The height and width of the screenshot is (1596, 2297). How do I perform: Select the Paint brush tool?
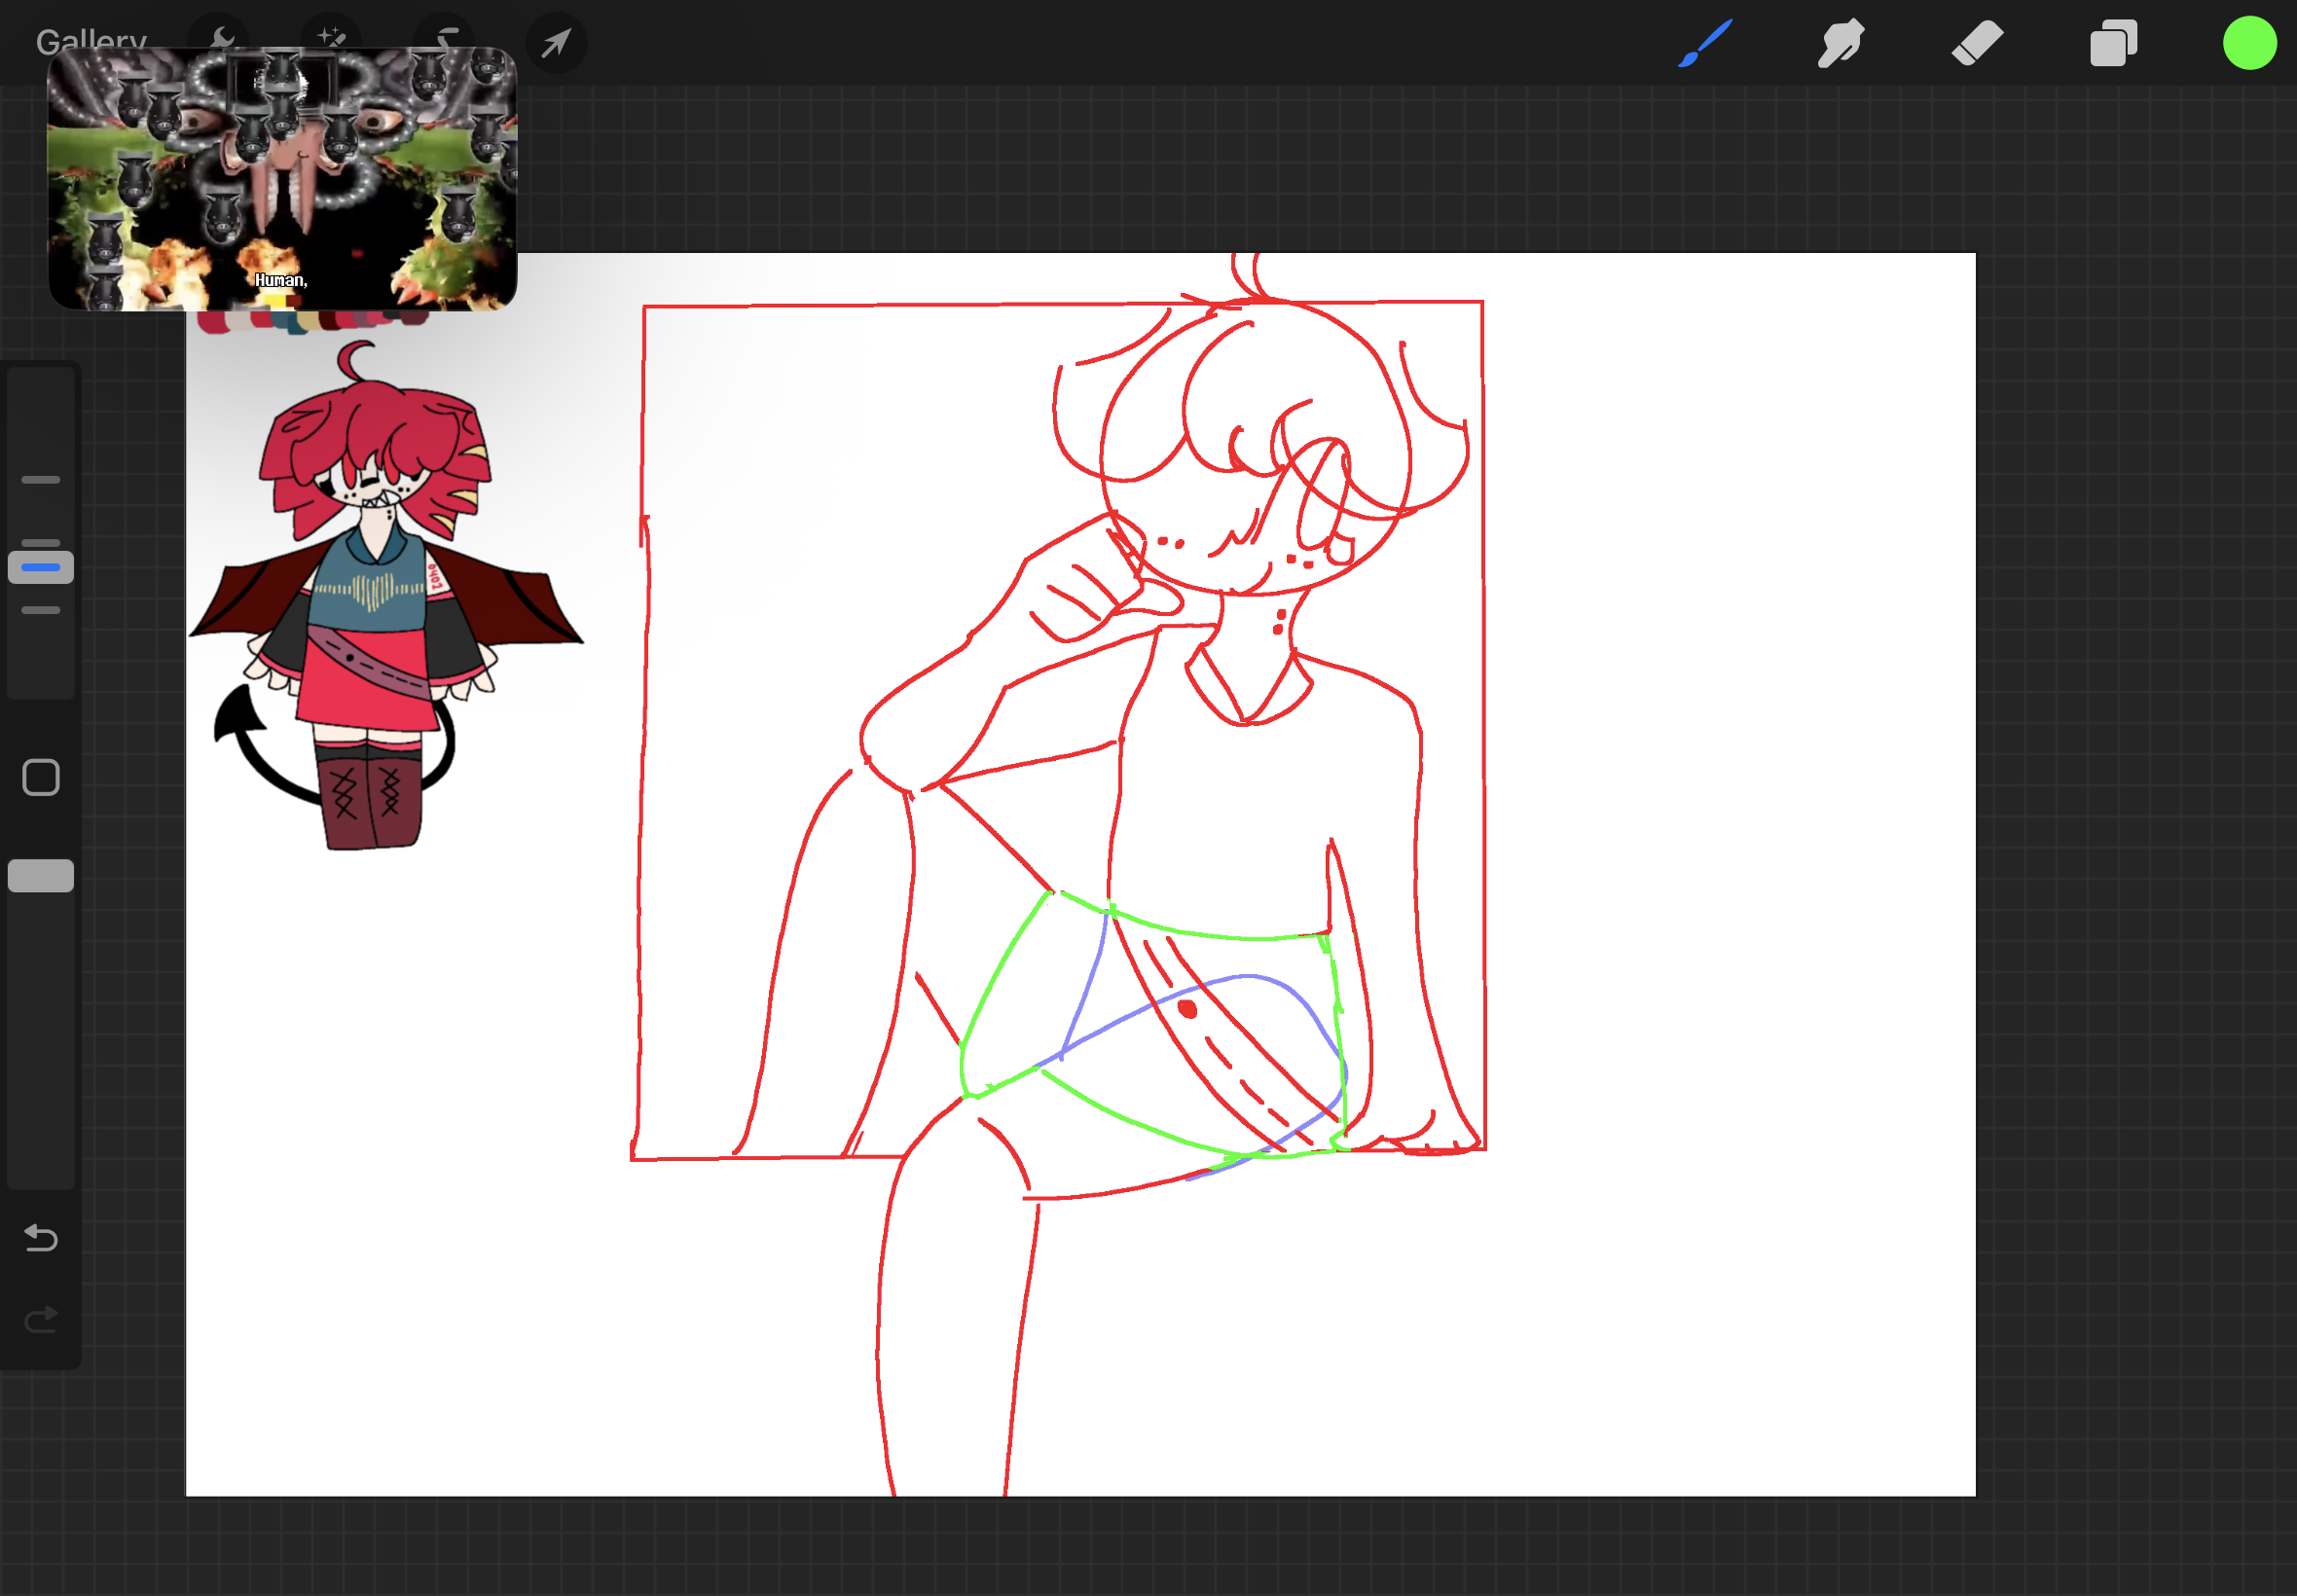1704,43
